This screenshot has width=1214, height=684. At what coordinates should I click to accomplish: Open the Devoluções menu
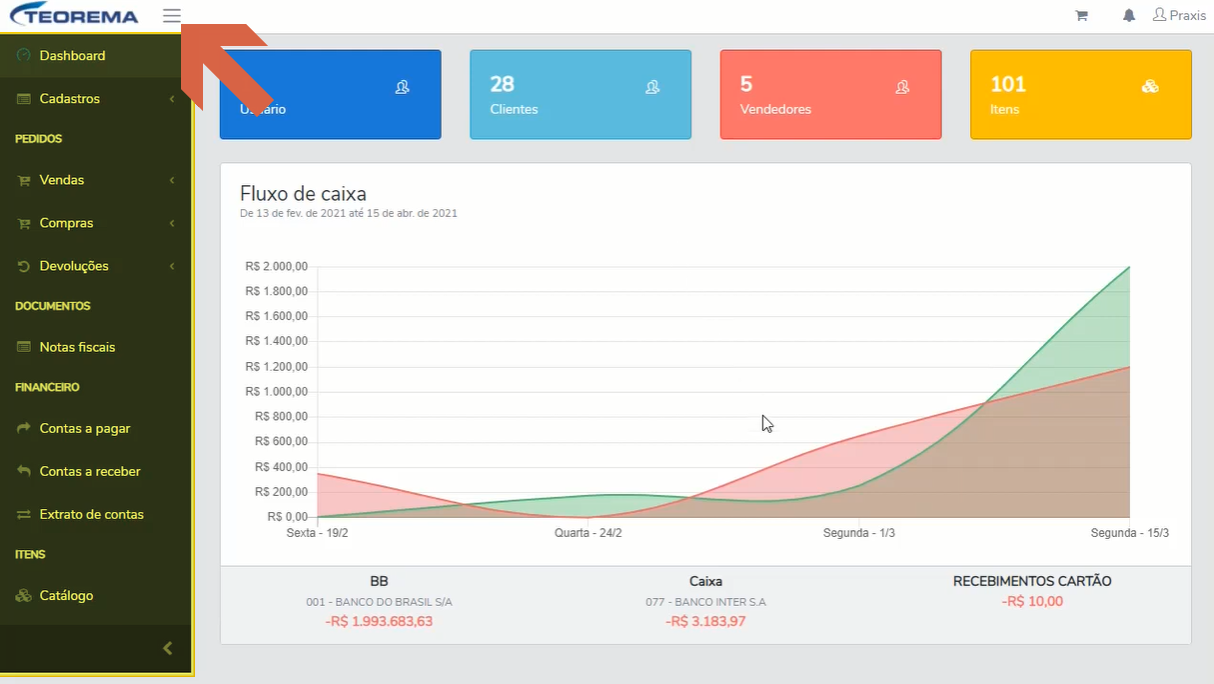click(96, 266)
